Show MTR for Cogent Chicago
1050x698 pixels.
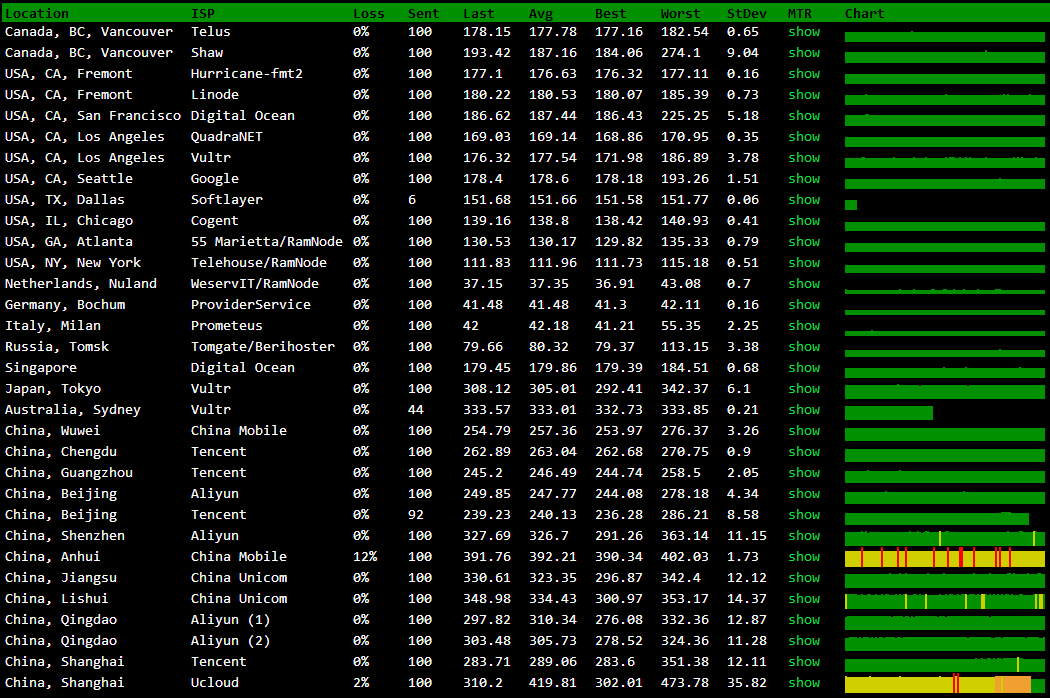point(804,220)
